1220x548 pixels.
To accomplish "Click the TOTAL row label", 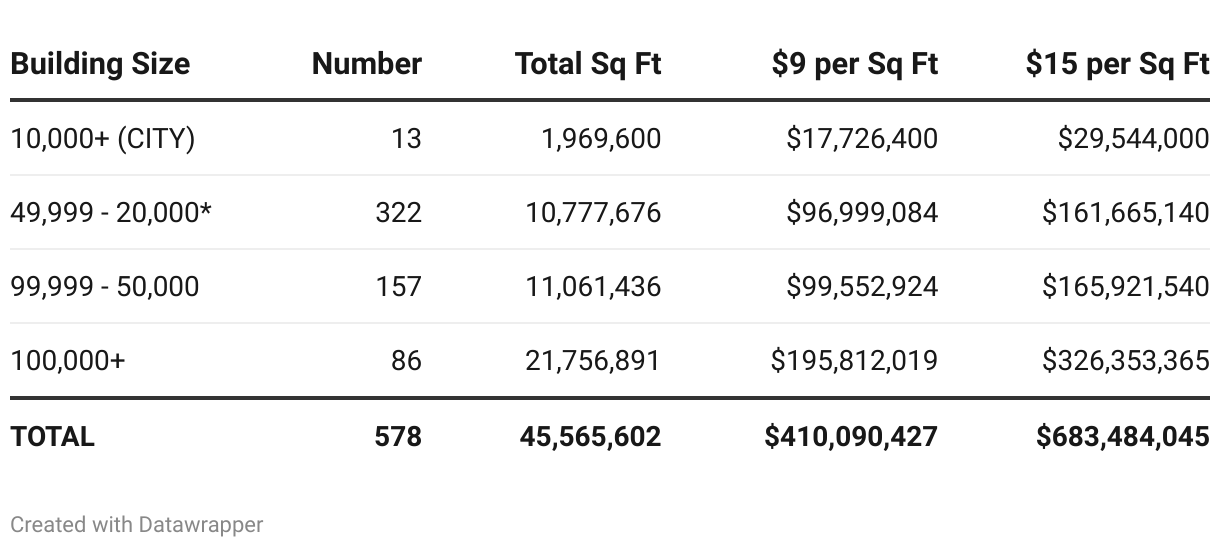I will 52,436.
